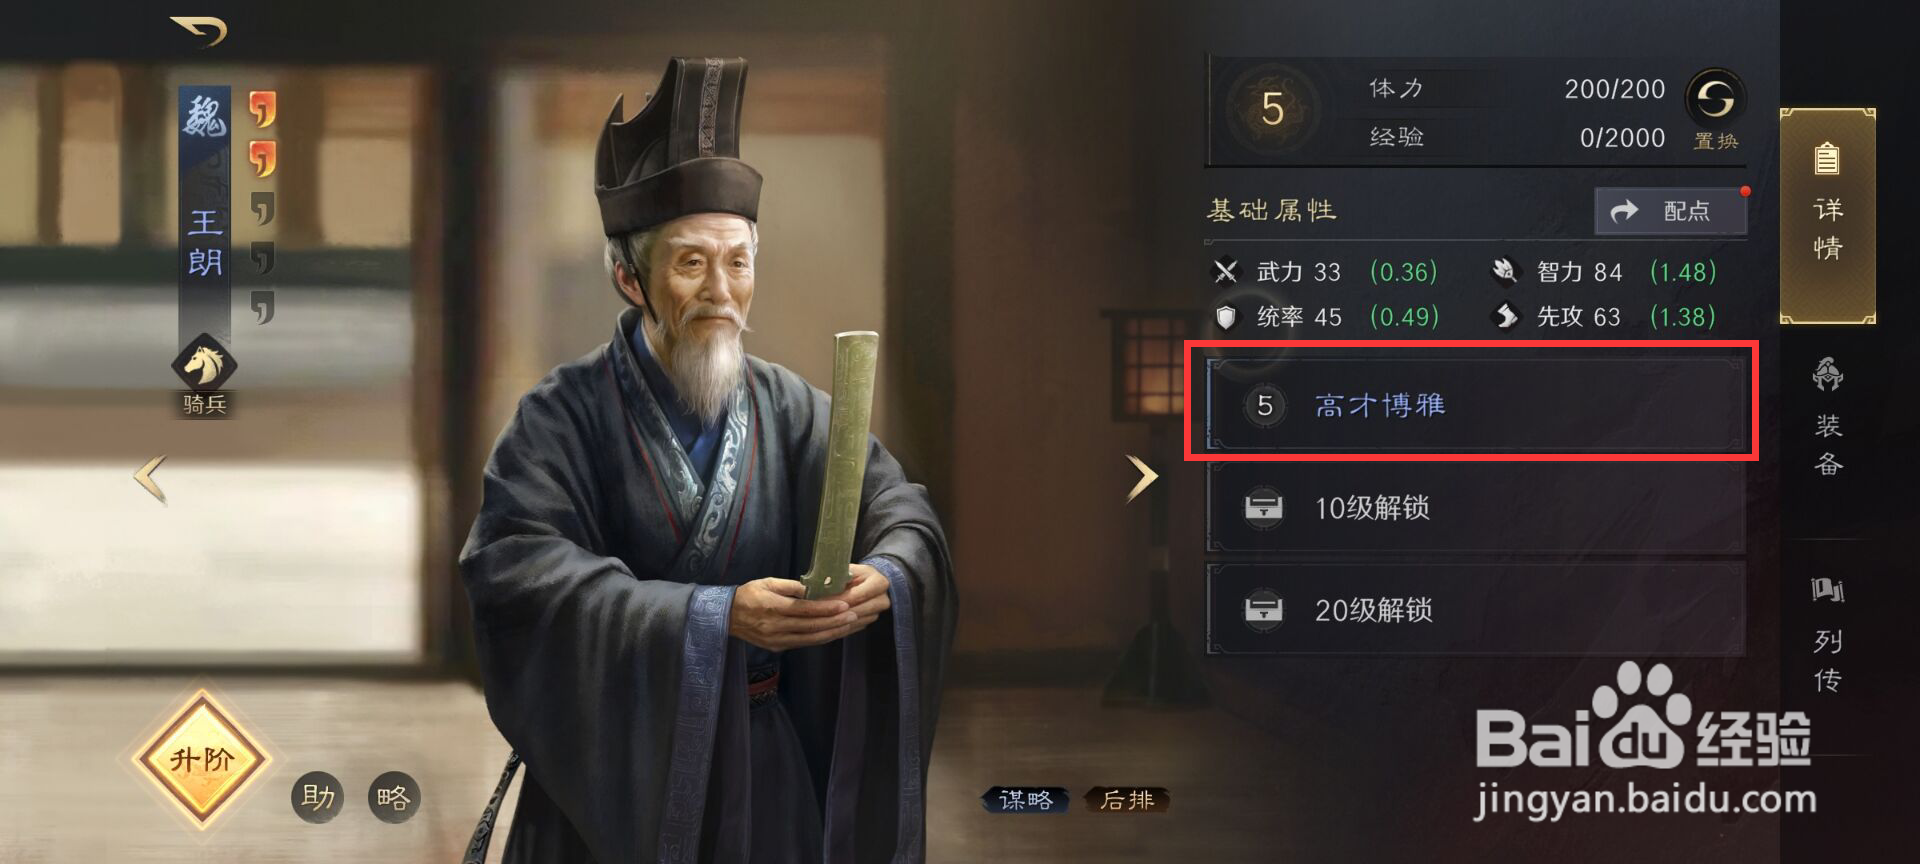Show next hero with right chevron
Viewport: 1920px width, 864px height.
[x=1141, y=477]
